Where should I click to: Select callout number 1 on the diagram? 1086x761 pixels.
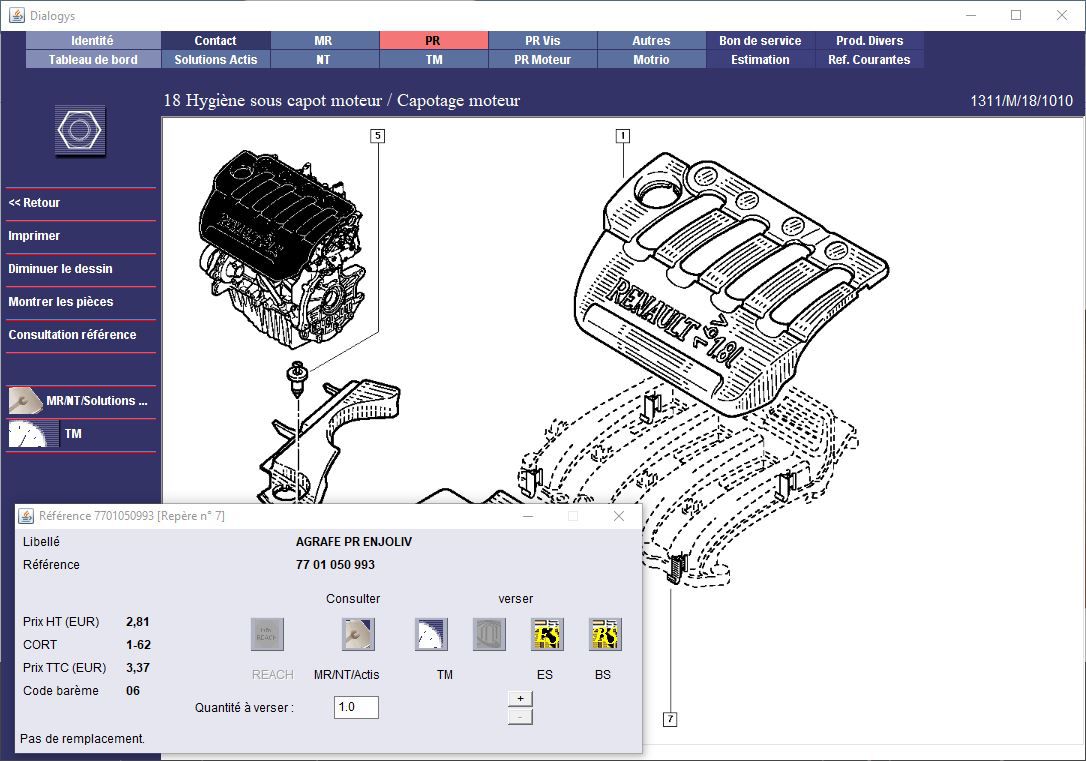tap(623, 136)
